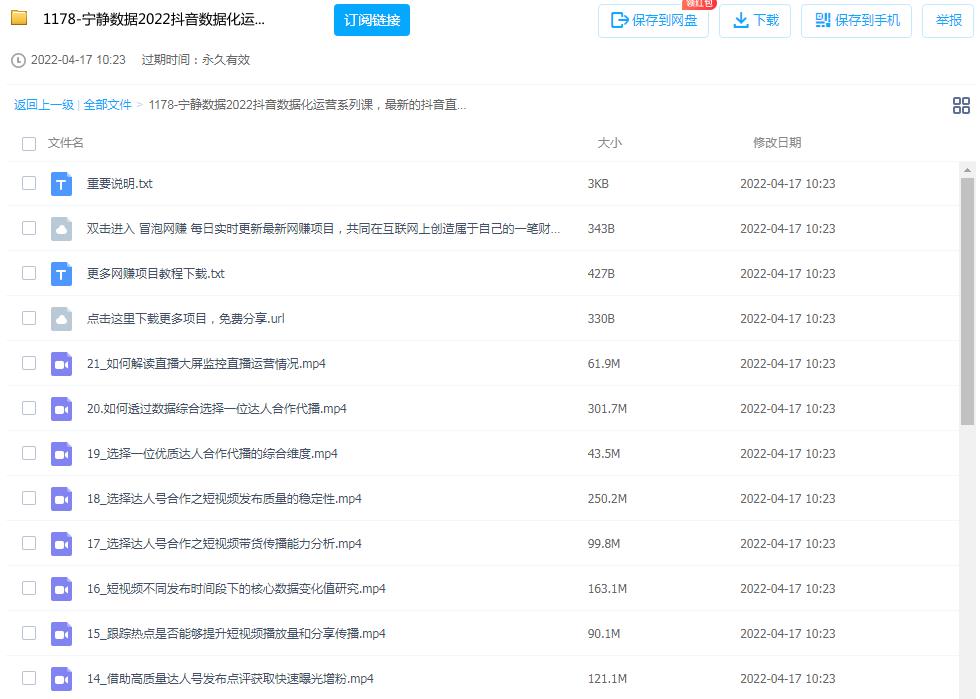Open file 更多网赚项目教程下载.txt
Screen dimensions: 980x699
(156, 274)
